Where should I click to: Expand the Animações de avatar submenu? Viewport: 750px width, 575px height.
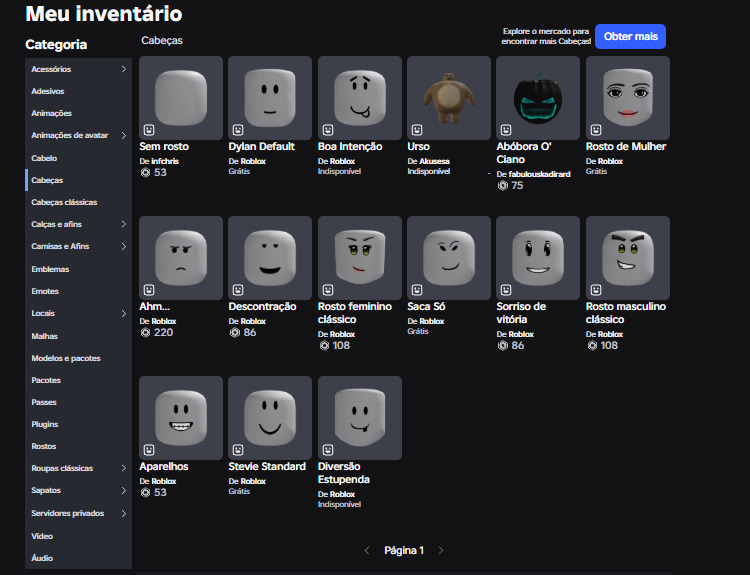[x=123, y=135]
